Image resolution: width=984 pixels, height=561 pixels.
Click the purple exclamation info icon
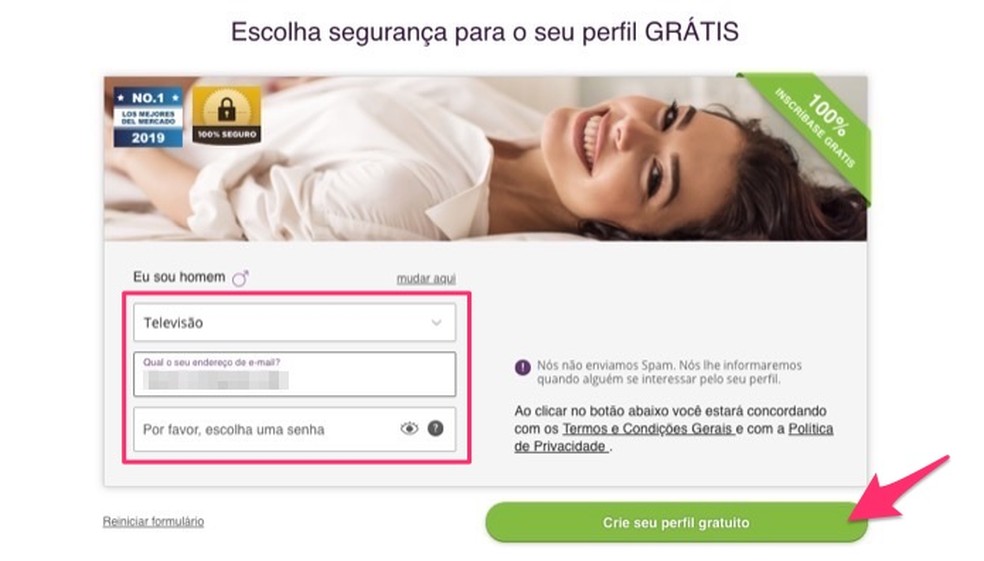[523, 367]
